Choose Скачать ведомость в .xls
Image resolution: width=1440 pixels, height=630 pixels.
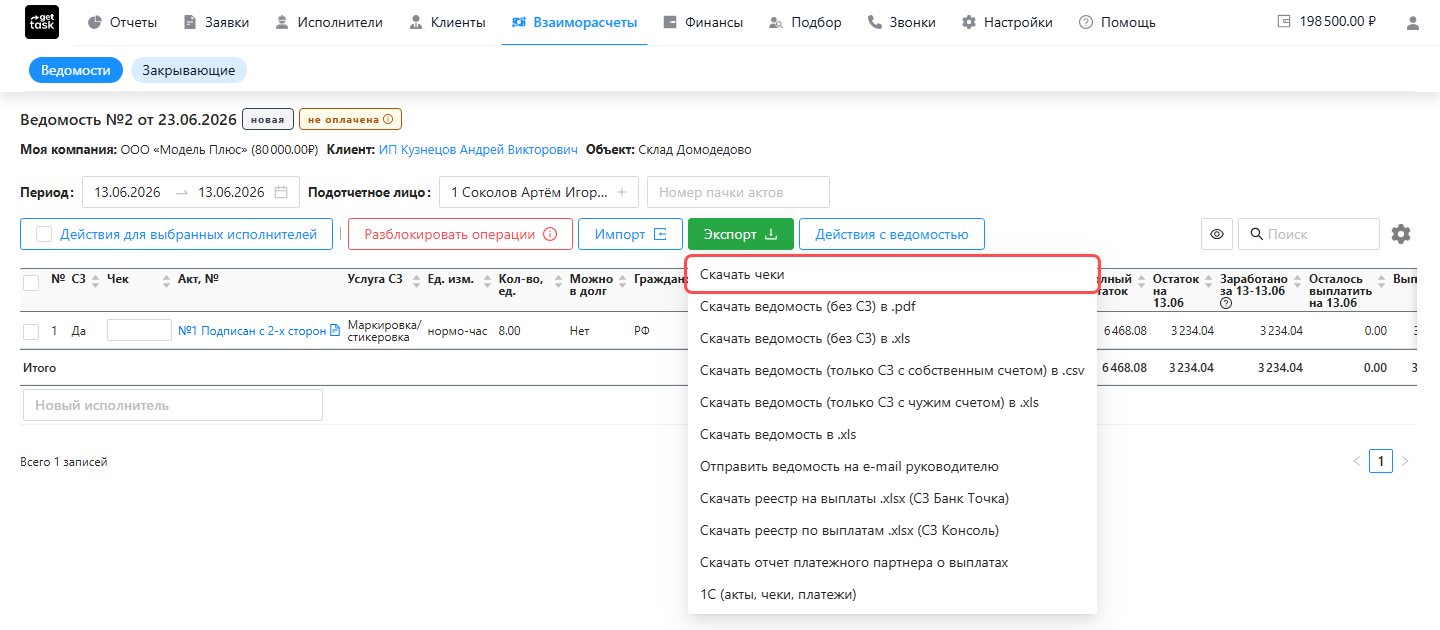click(892, 434)
